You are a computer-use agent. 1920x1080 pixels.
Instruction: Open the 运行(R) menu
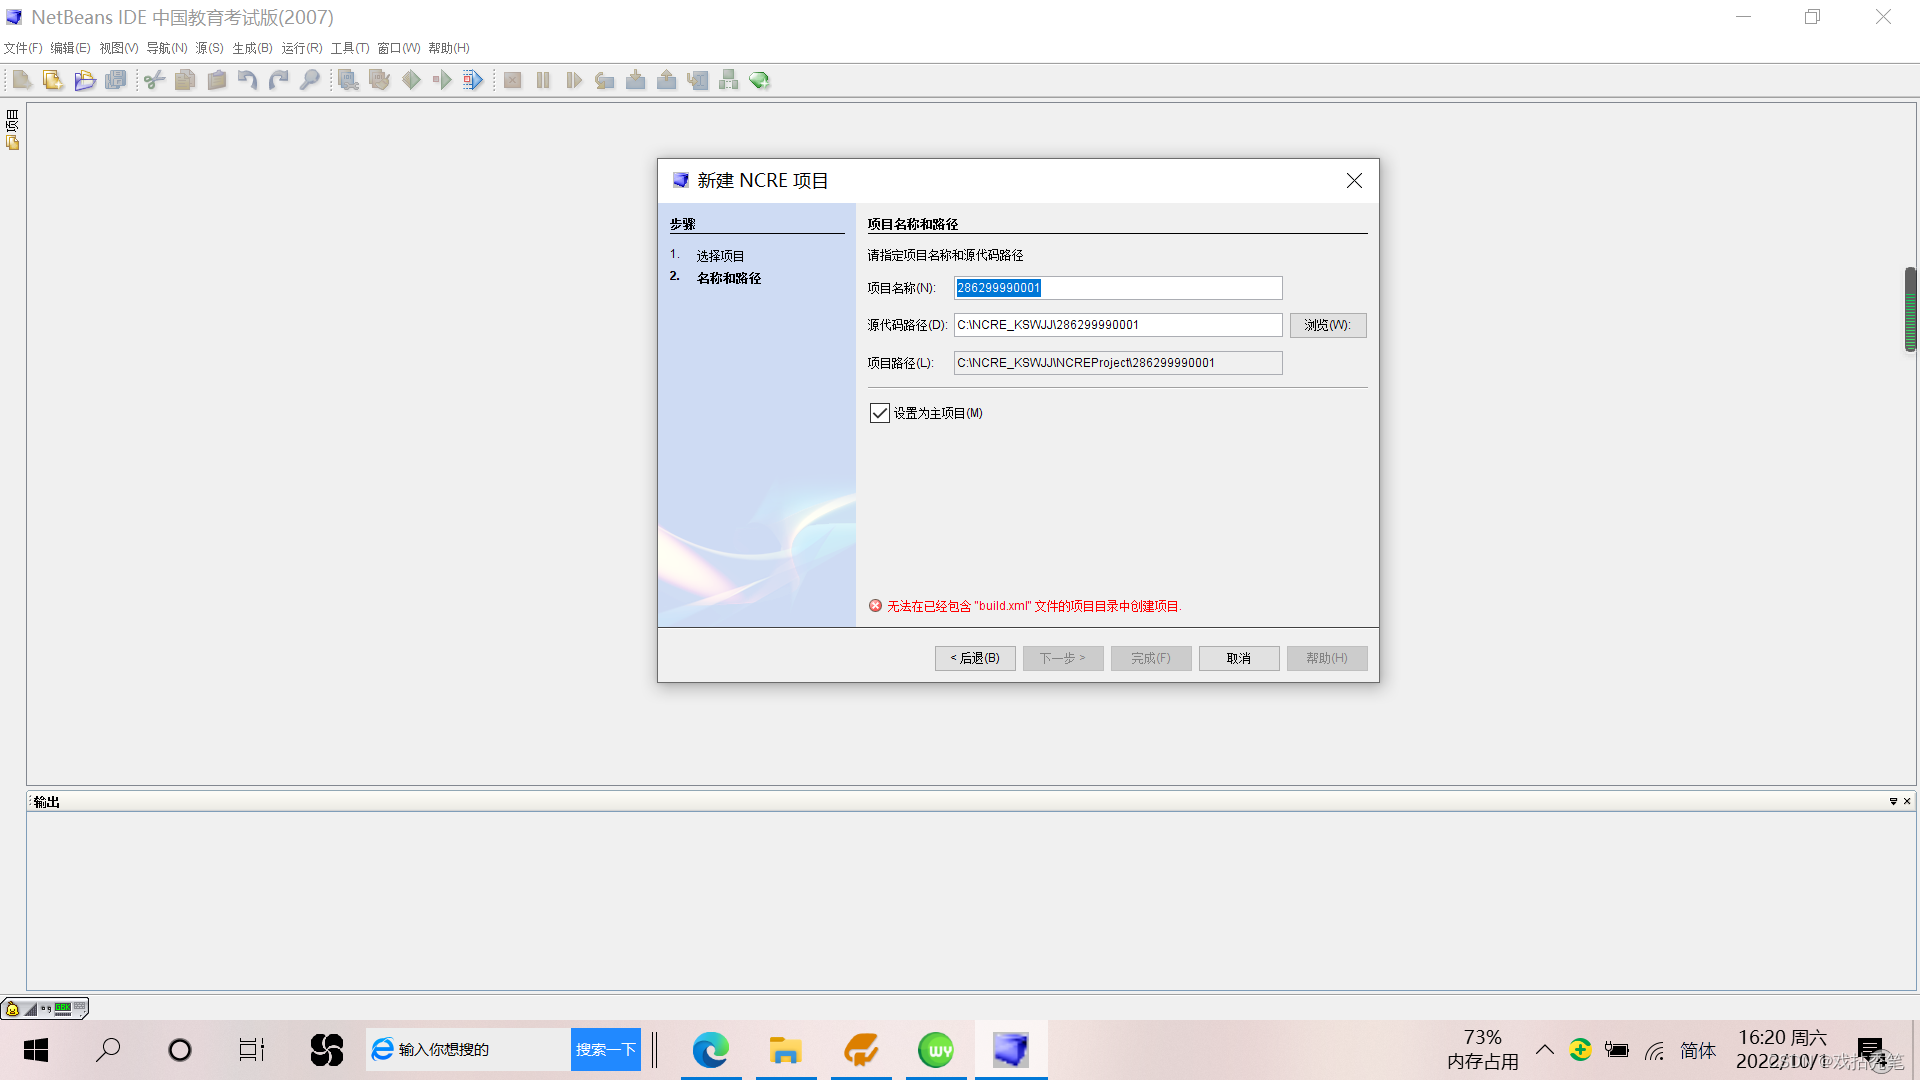pos(301,48)
